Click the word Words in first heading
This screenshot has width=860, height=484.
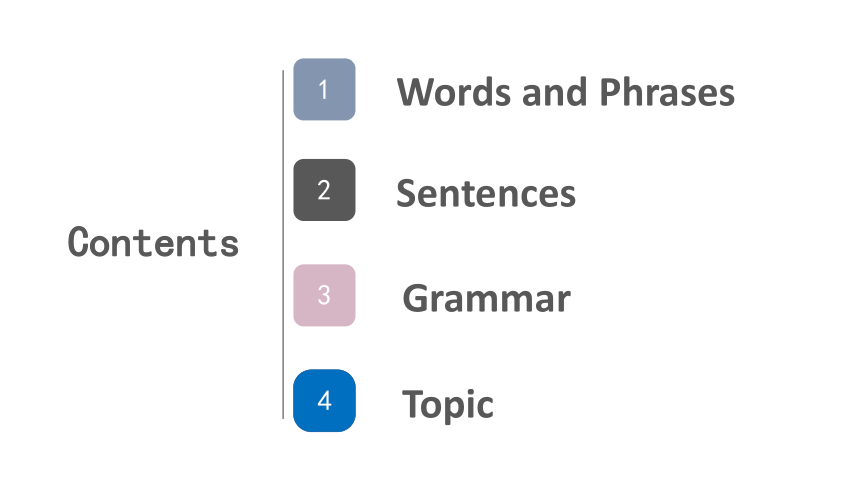coord(454,92)
